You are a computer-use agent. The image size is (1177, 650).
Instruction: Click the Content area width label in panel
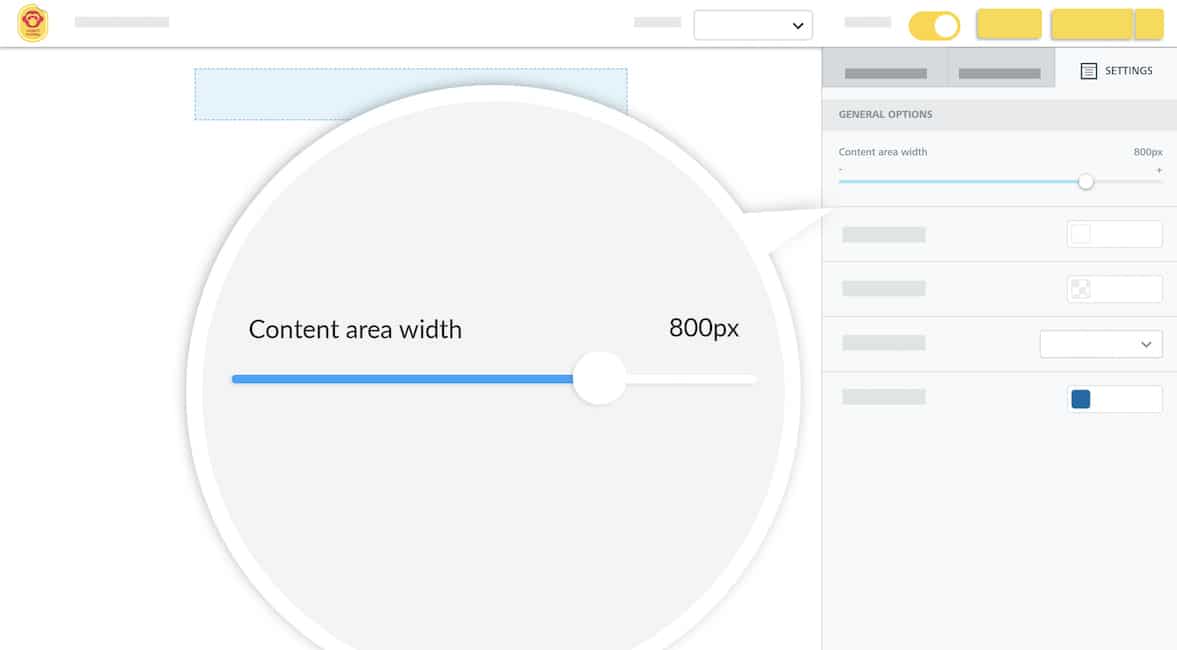883,152
